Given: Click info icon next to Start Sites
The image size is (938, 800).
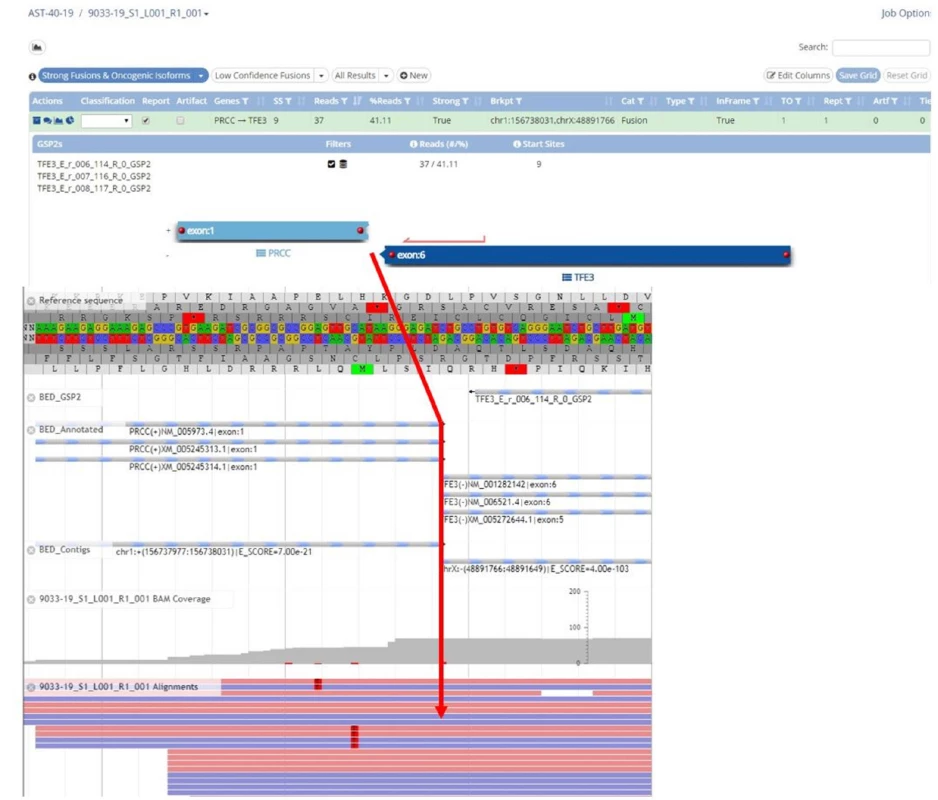Looking at the screenshot, I should [517, 144].
